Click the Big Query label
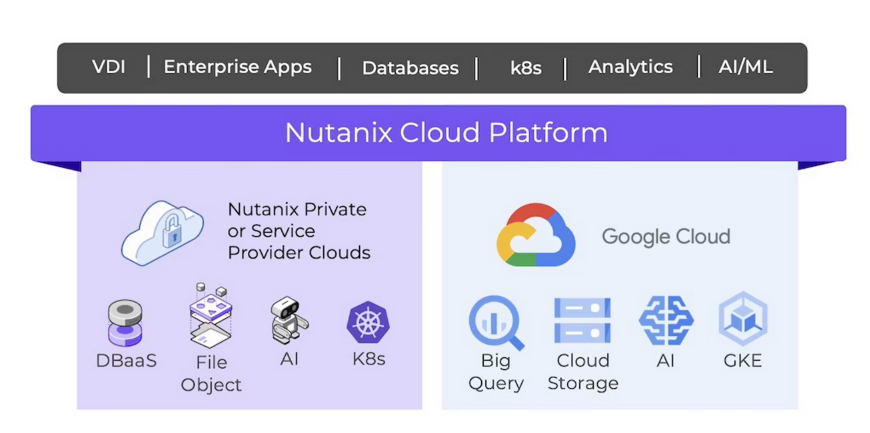Image resolution: width=870 pixels, height=433 pixels. (496, 372)
